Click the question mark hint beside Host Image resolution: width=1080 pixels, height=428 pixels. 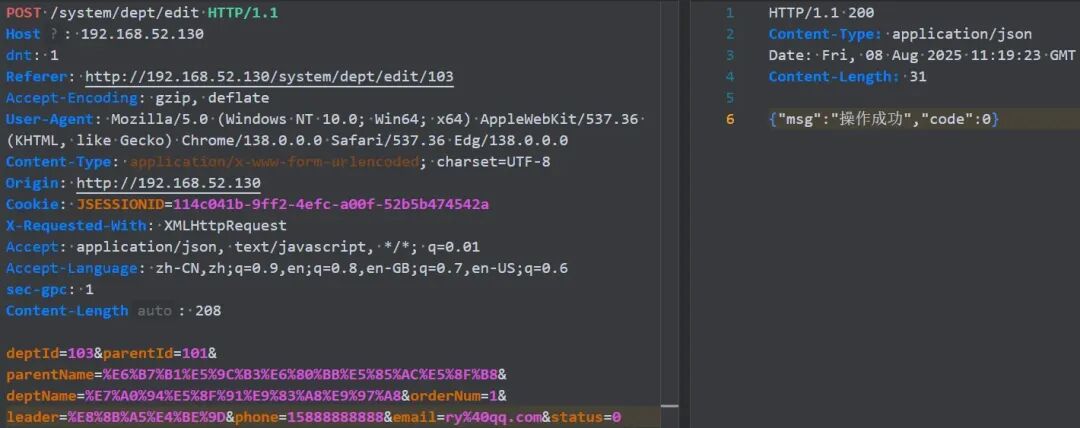54,34
